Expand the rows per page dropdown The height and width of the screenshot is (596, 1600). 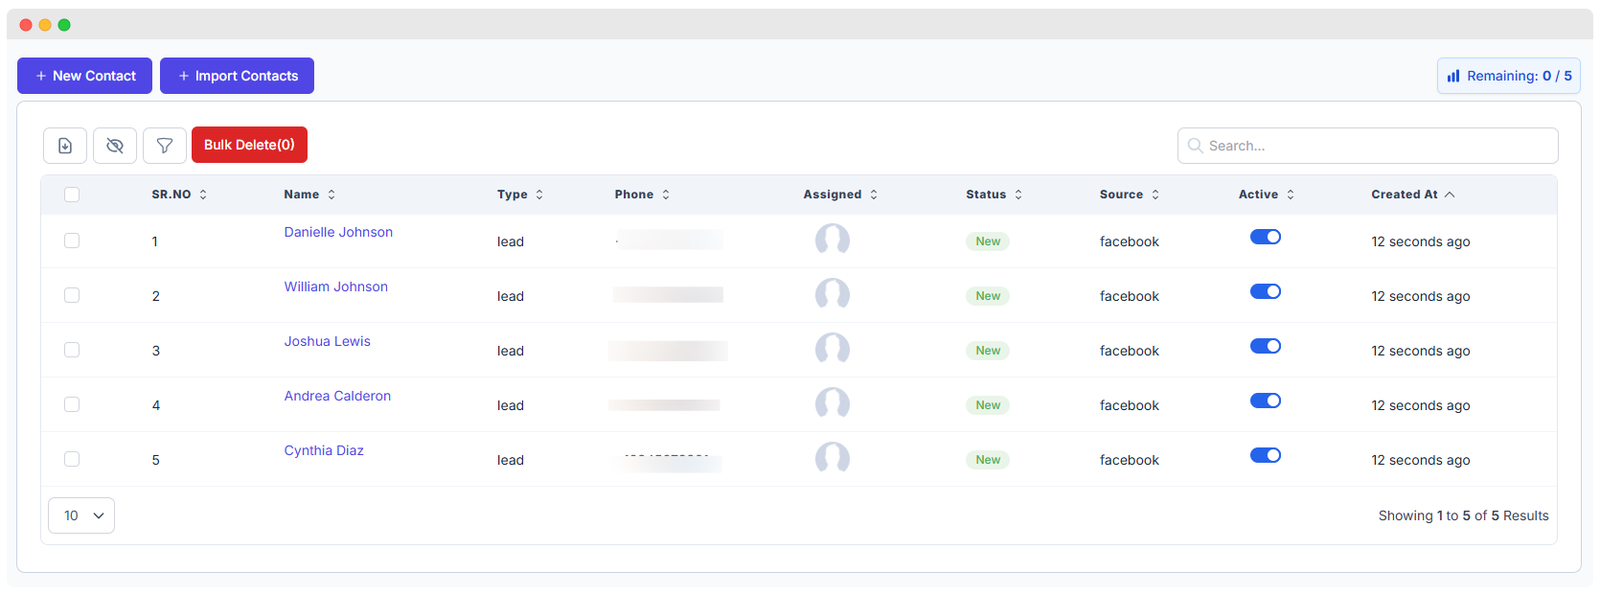(x=82, y=516)
